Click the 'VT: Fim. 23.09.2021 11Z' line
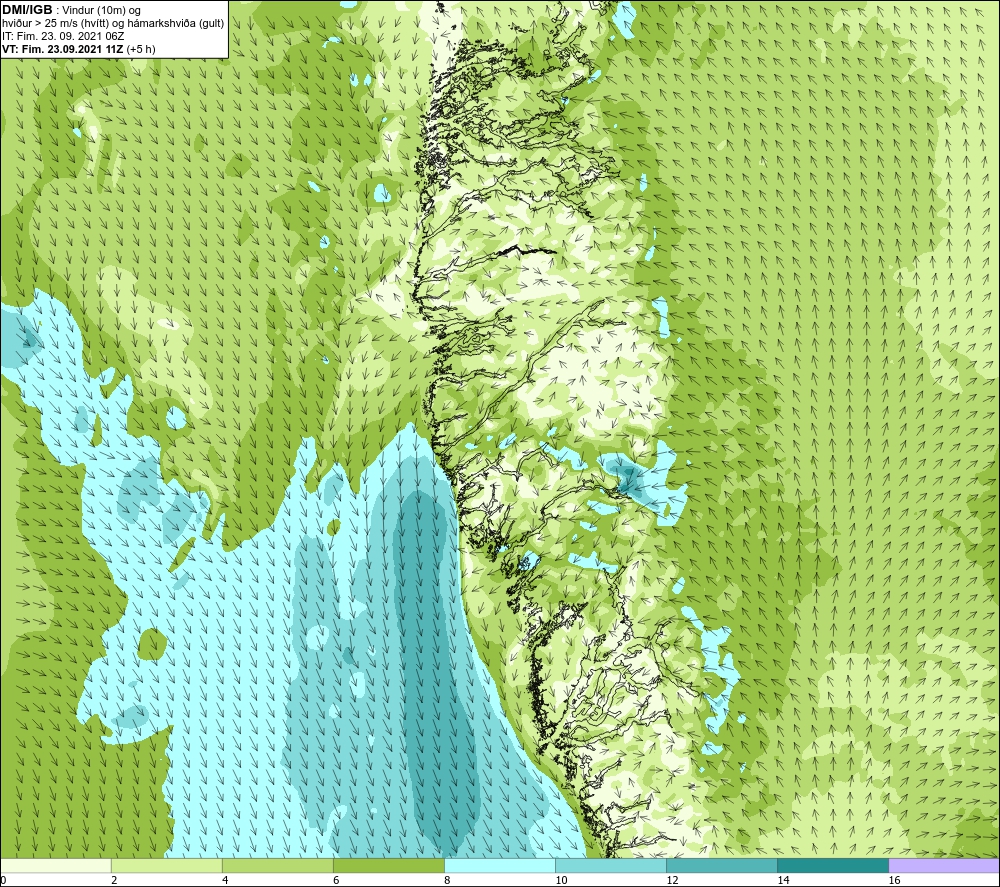 coord(78,49)
